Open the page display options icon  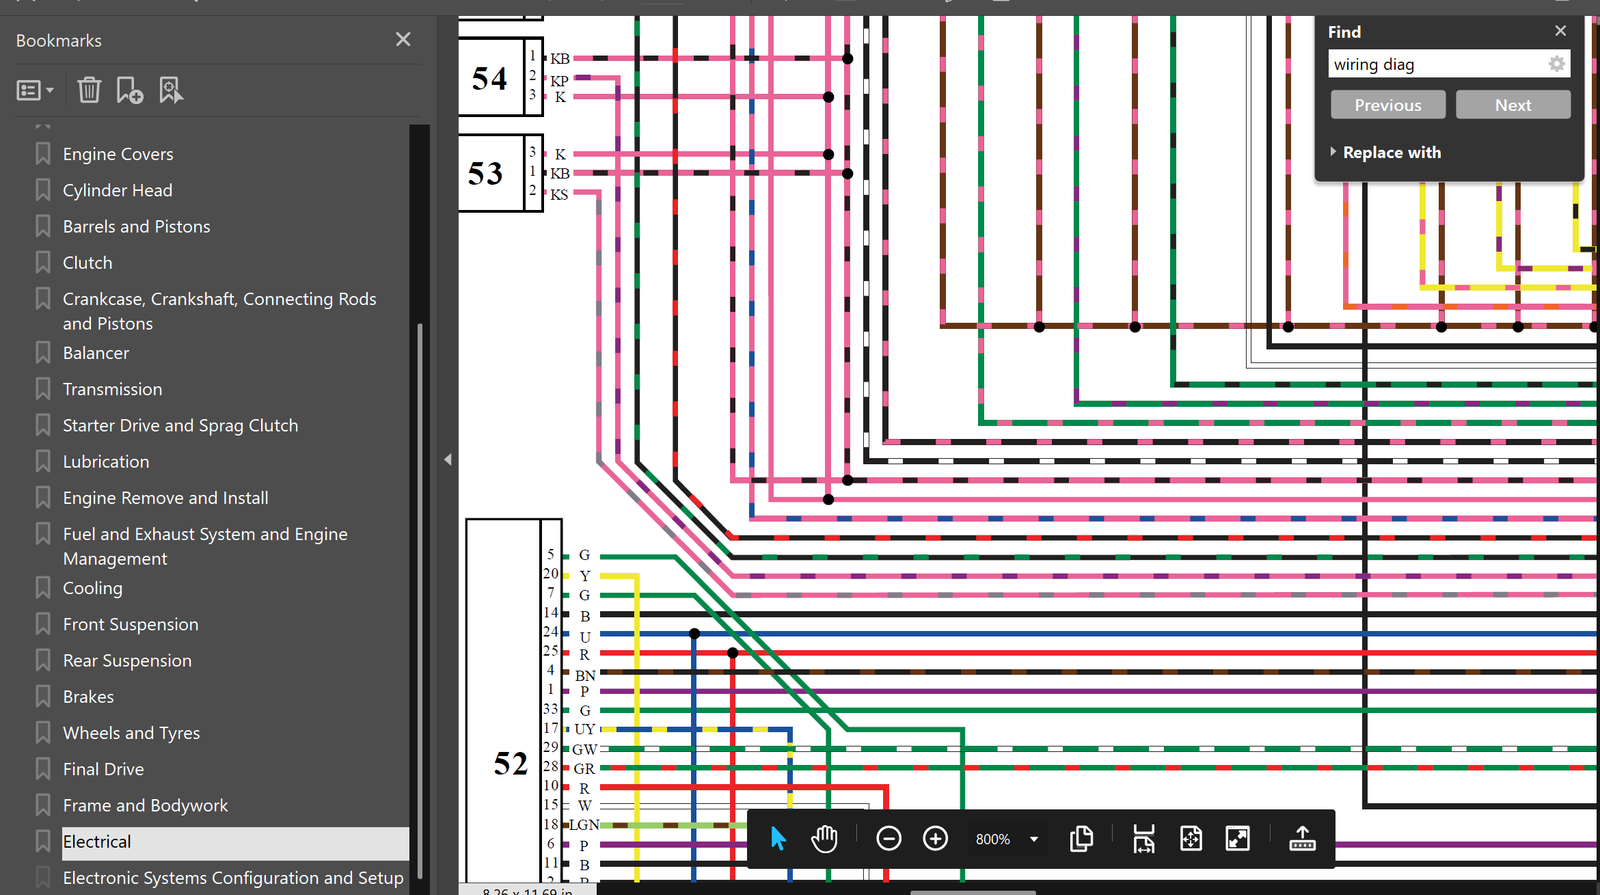[x=1081, y=838]
